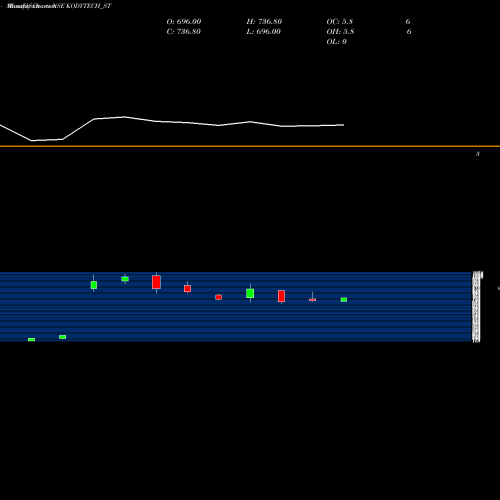Click the thin red doji candle
The width and height of the screenshot is (500, 500).
[312, 299]
